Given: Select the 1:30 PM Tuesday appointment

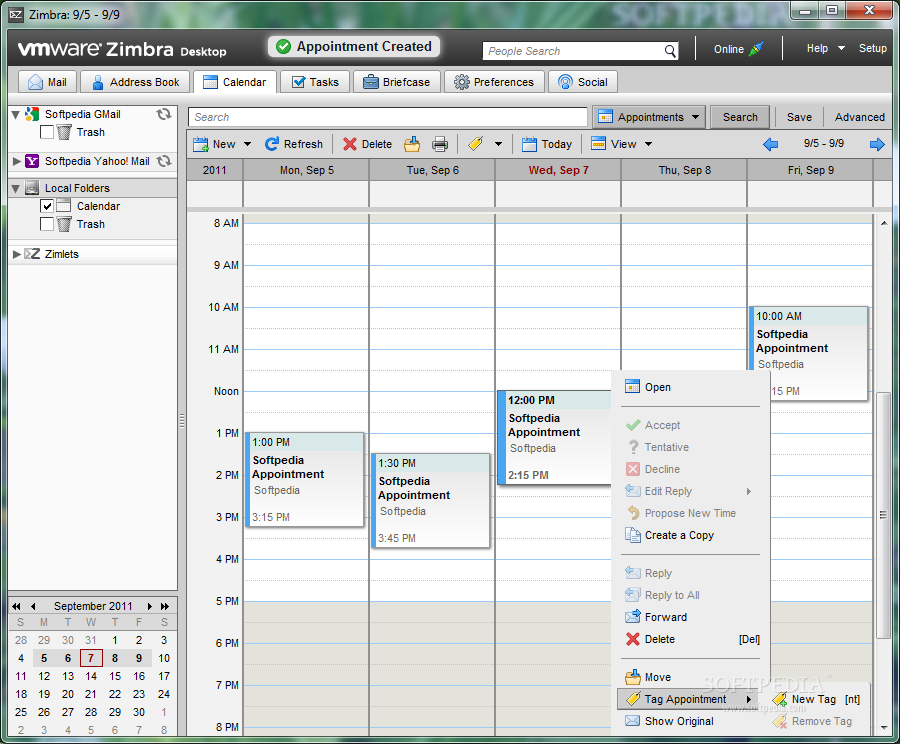Looking at the screenshot, I should pos(430,501).
